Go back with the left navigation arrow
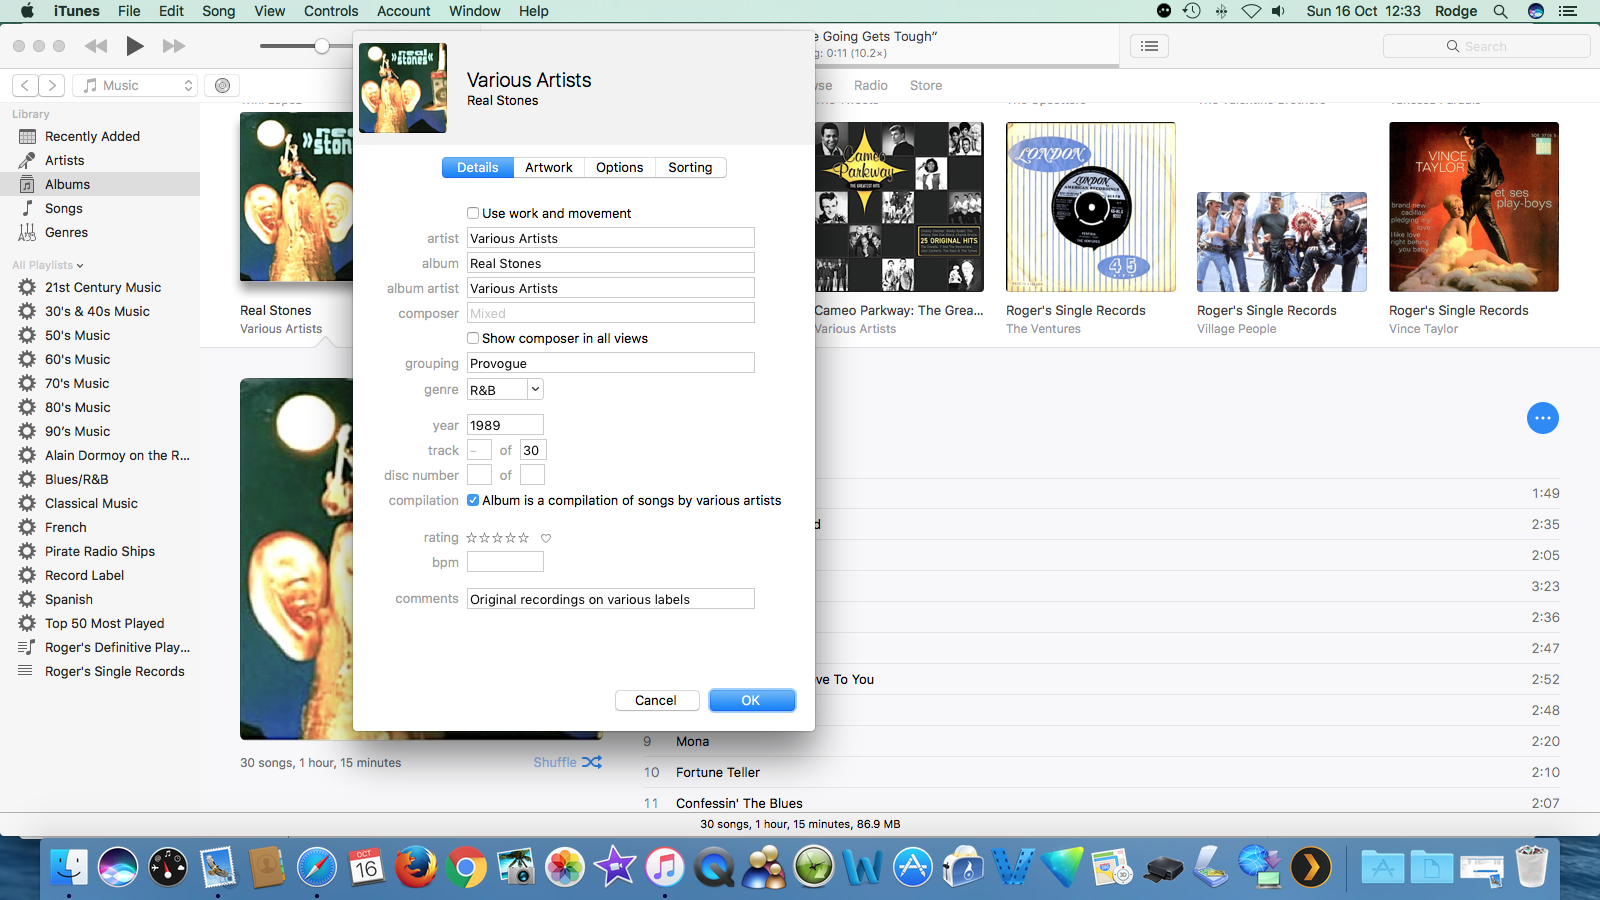 point(26,86)
